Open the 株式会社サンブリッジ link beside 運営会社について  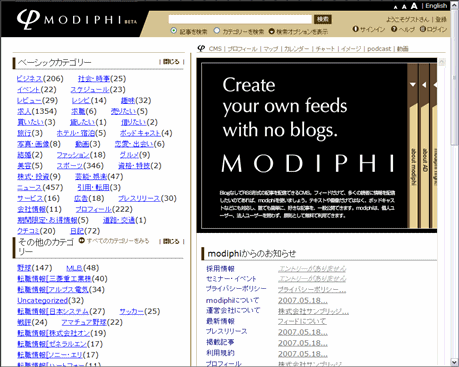(x=313, y=311)
